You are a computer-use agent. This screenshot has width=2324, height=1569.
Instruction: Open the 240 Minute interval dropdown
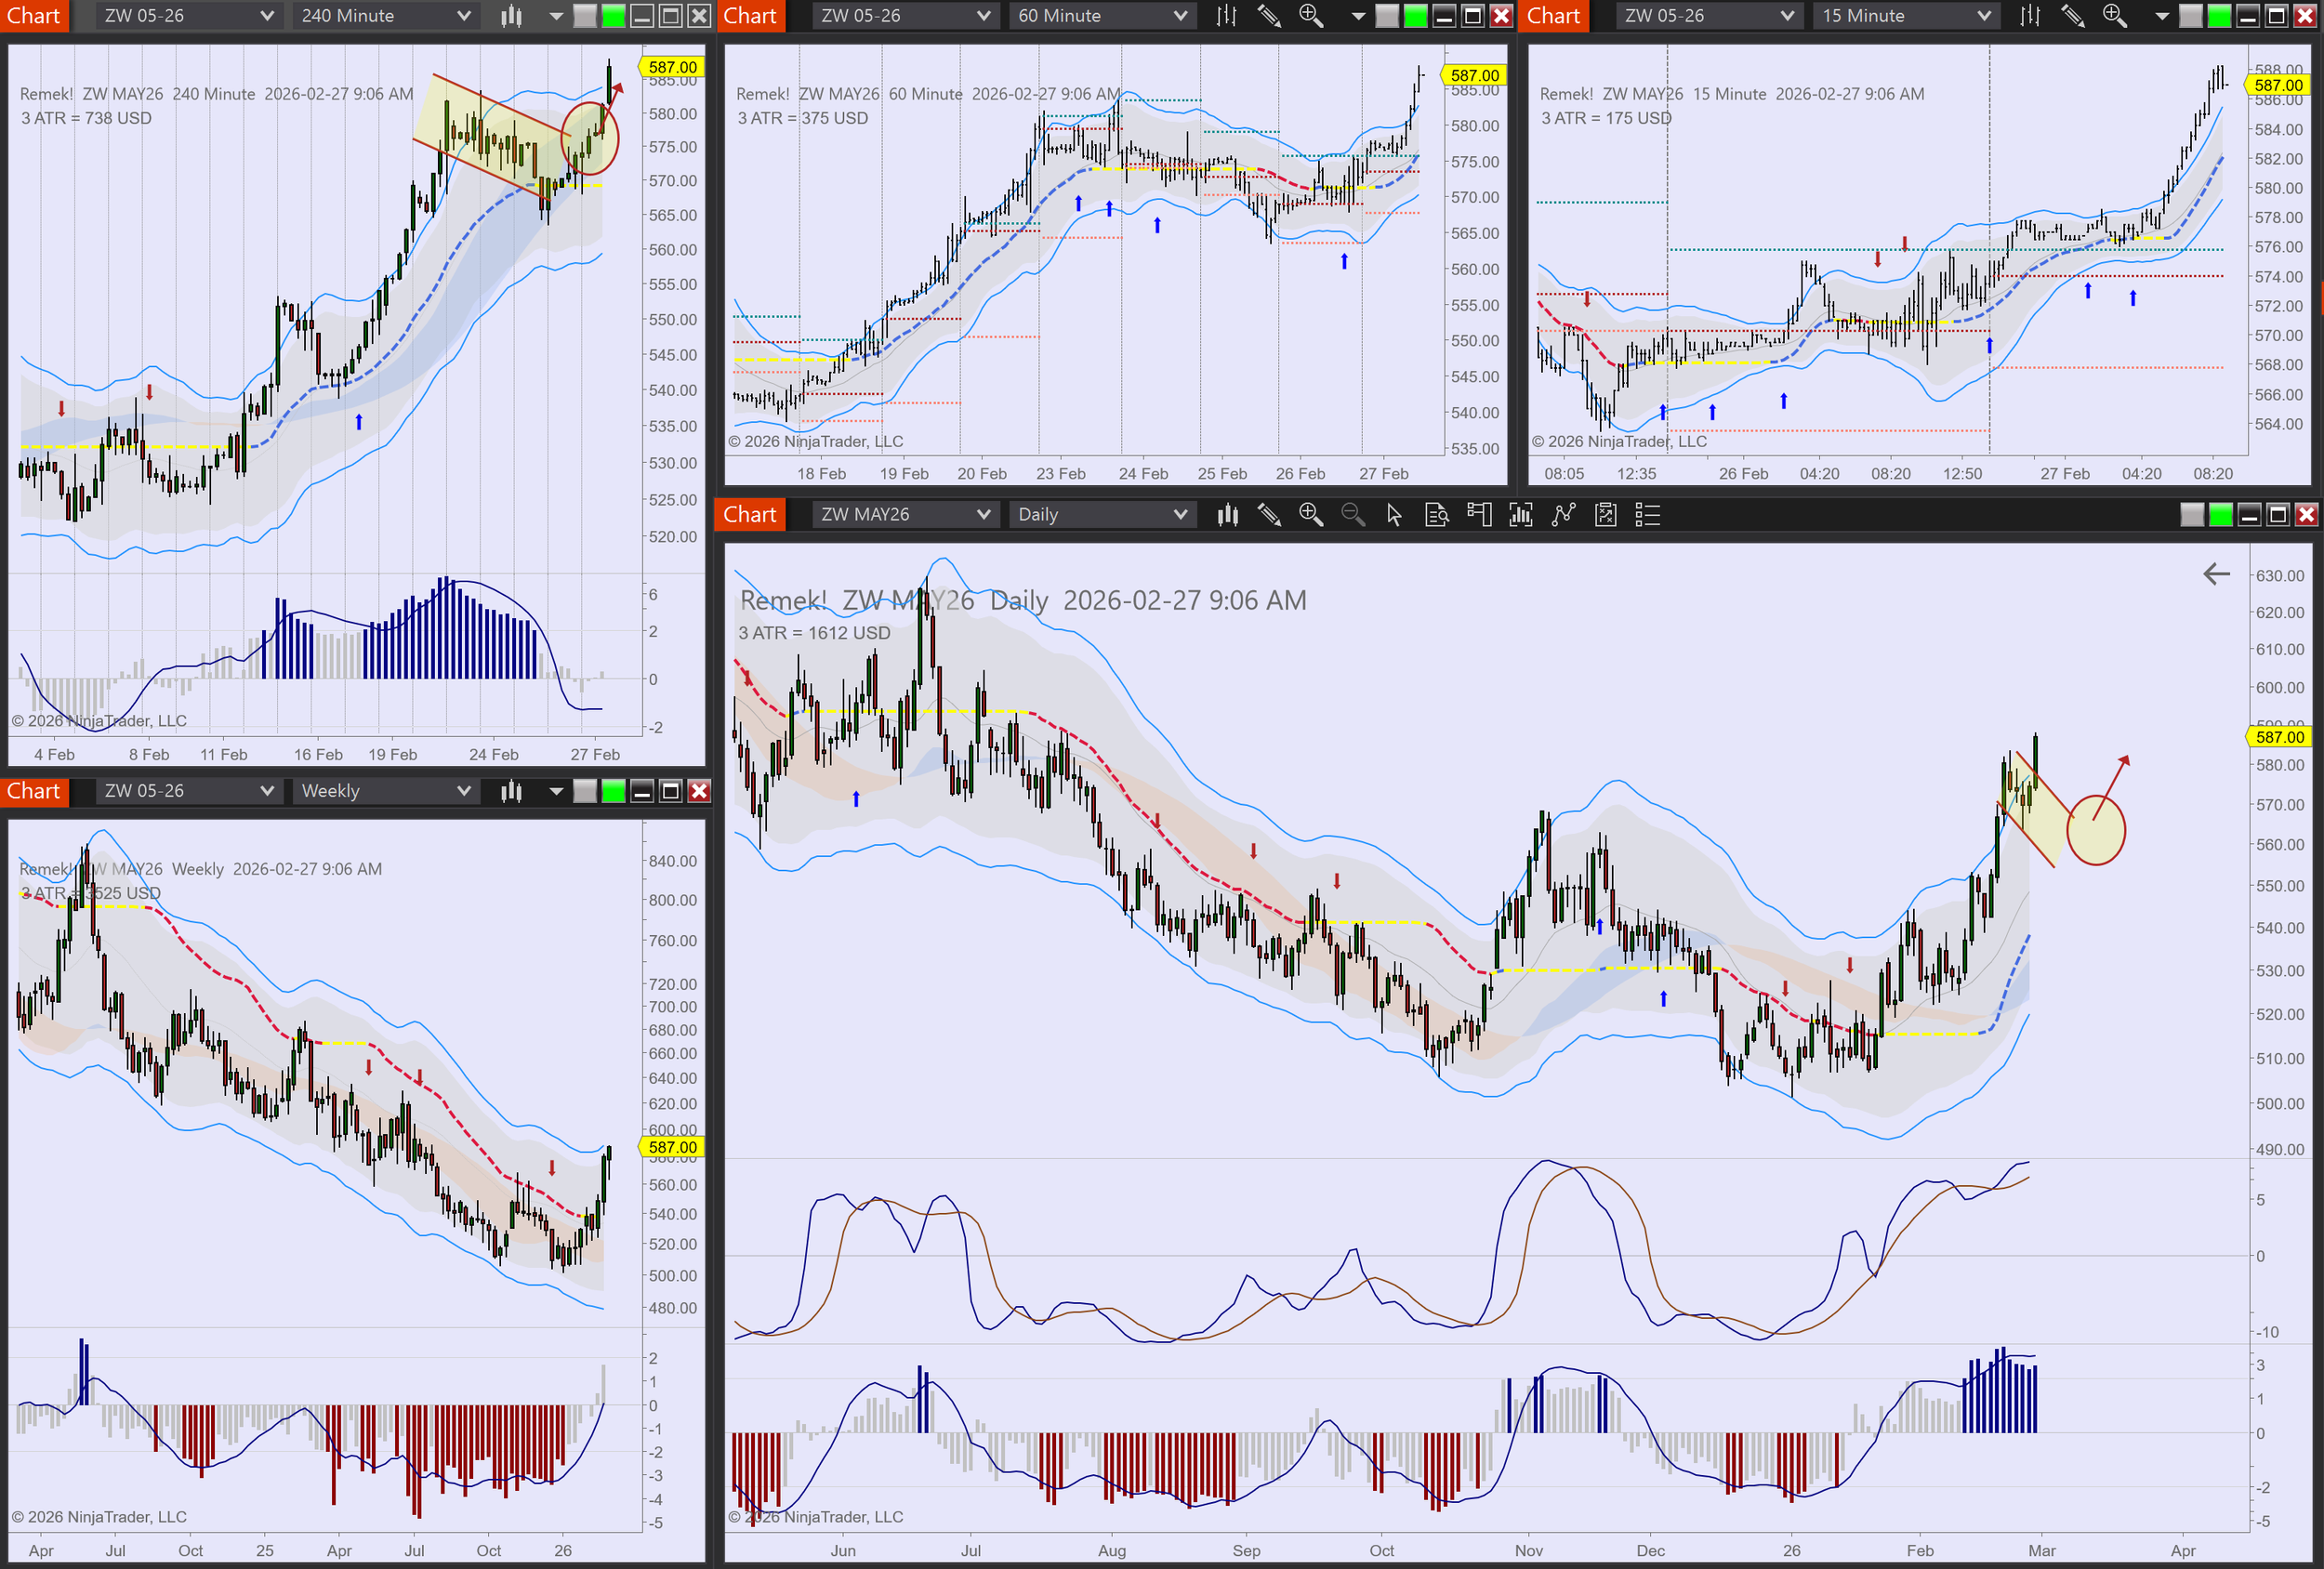click(385, 16)
